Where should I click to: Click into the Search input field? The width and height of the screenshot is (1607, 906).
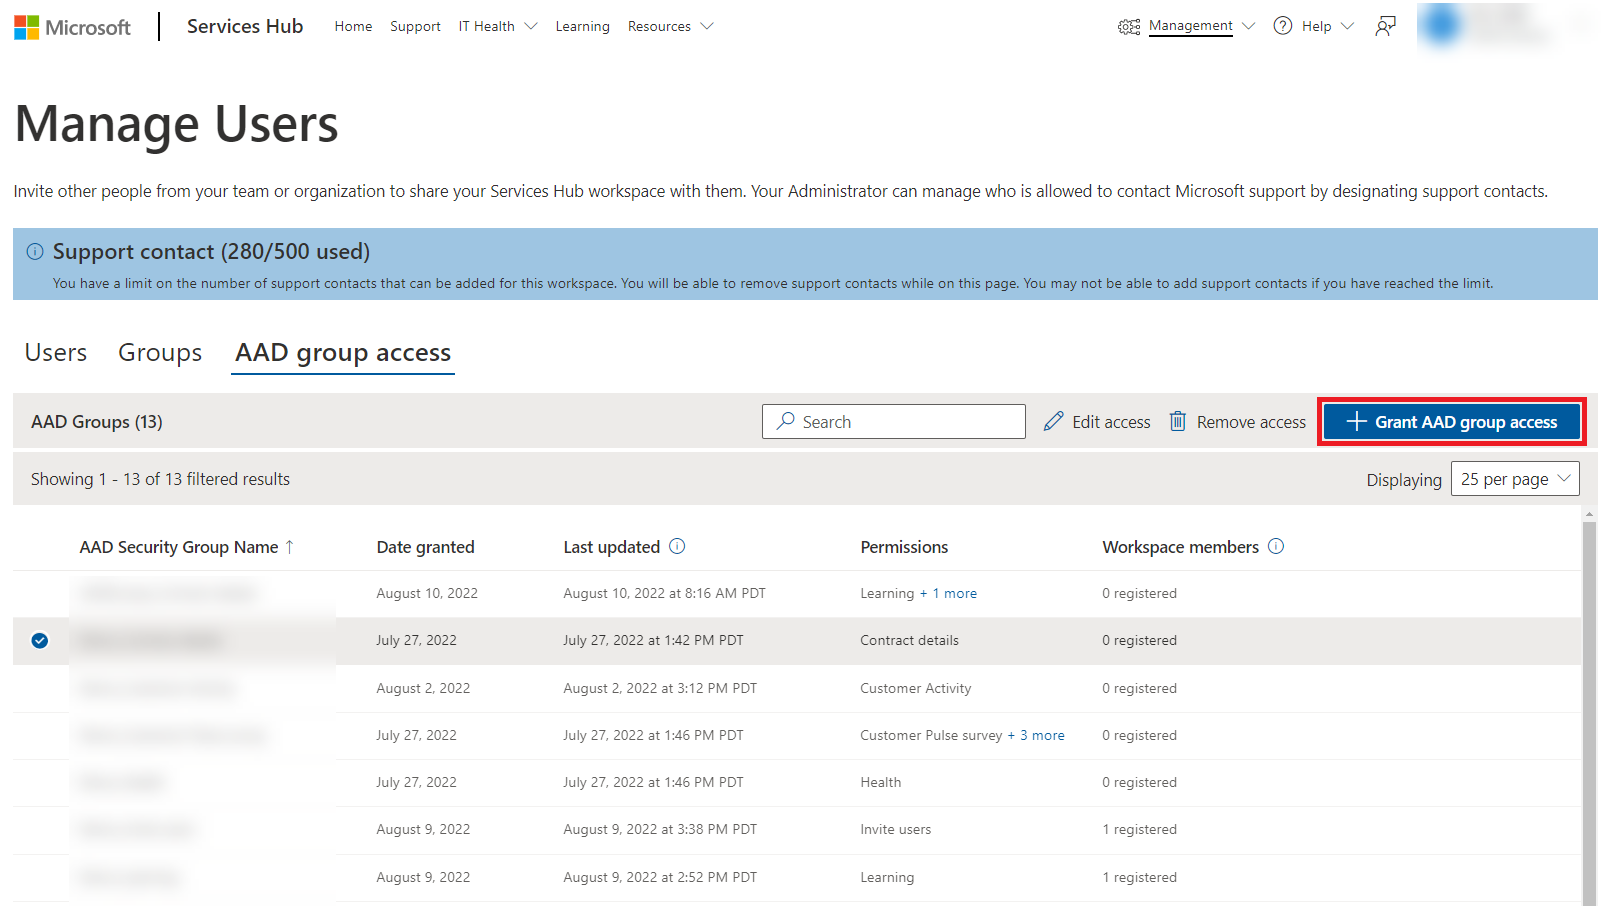click(894, 421)
